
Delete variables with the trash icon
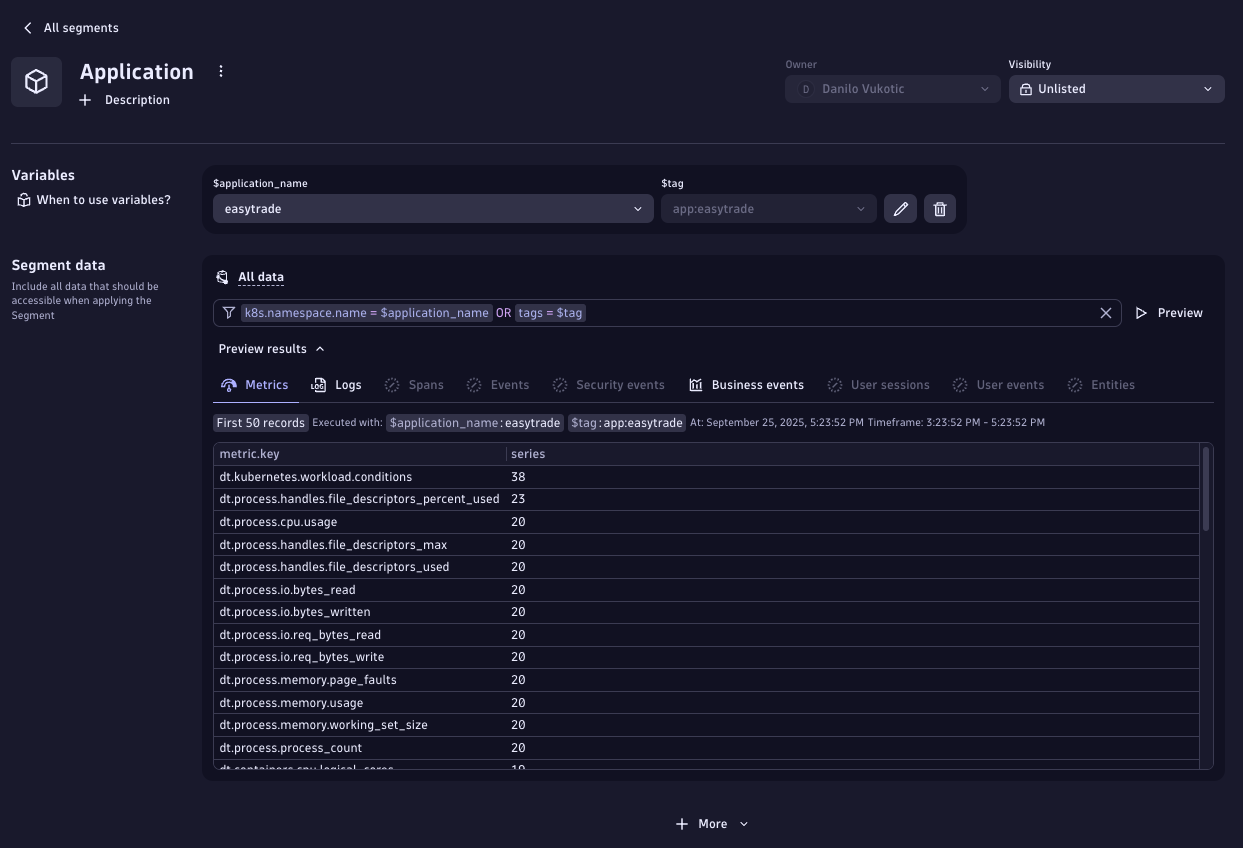pos(939,209)
